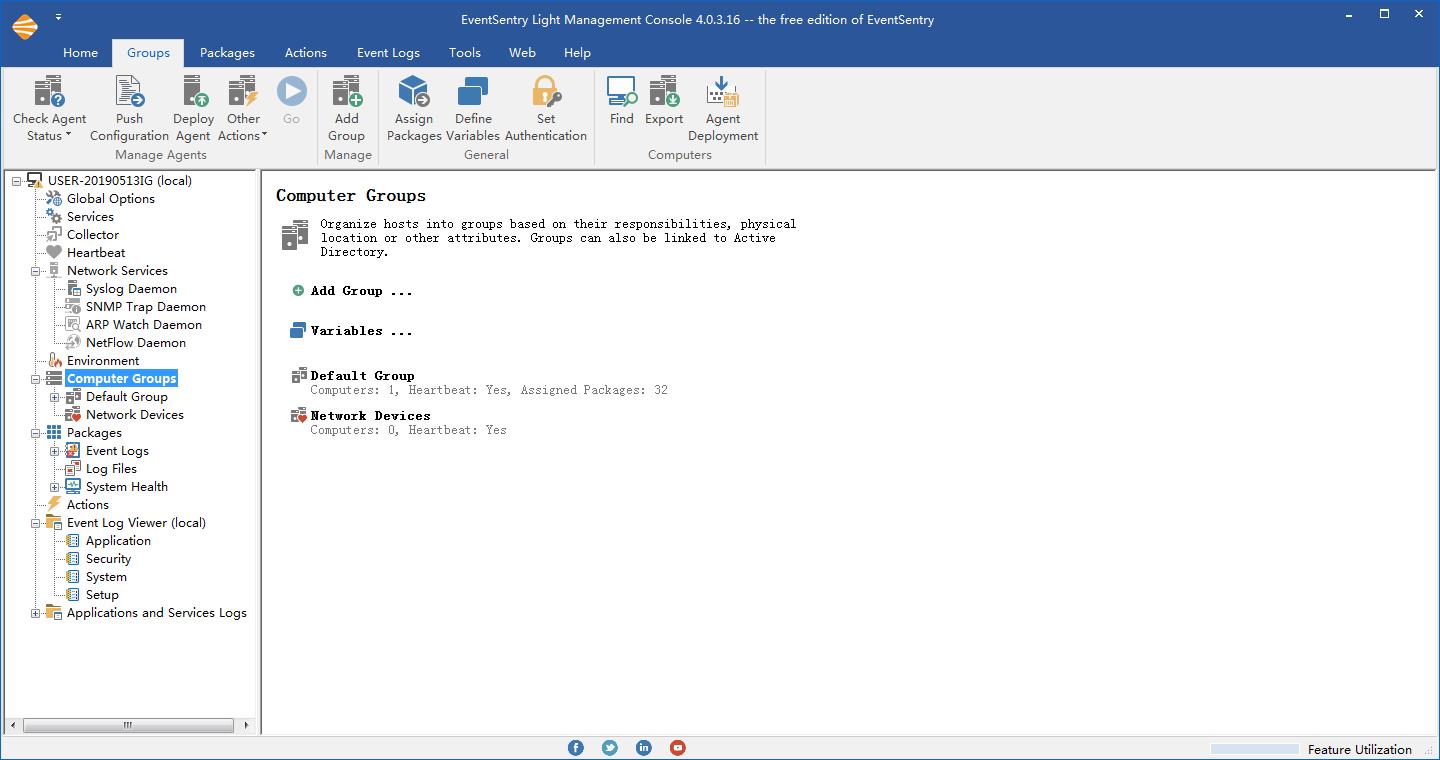Switch to the Packages ribbon tab

pyautogui.click(x=227, y=53)
